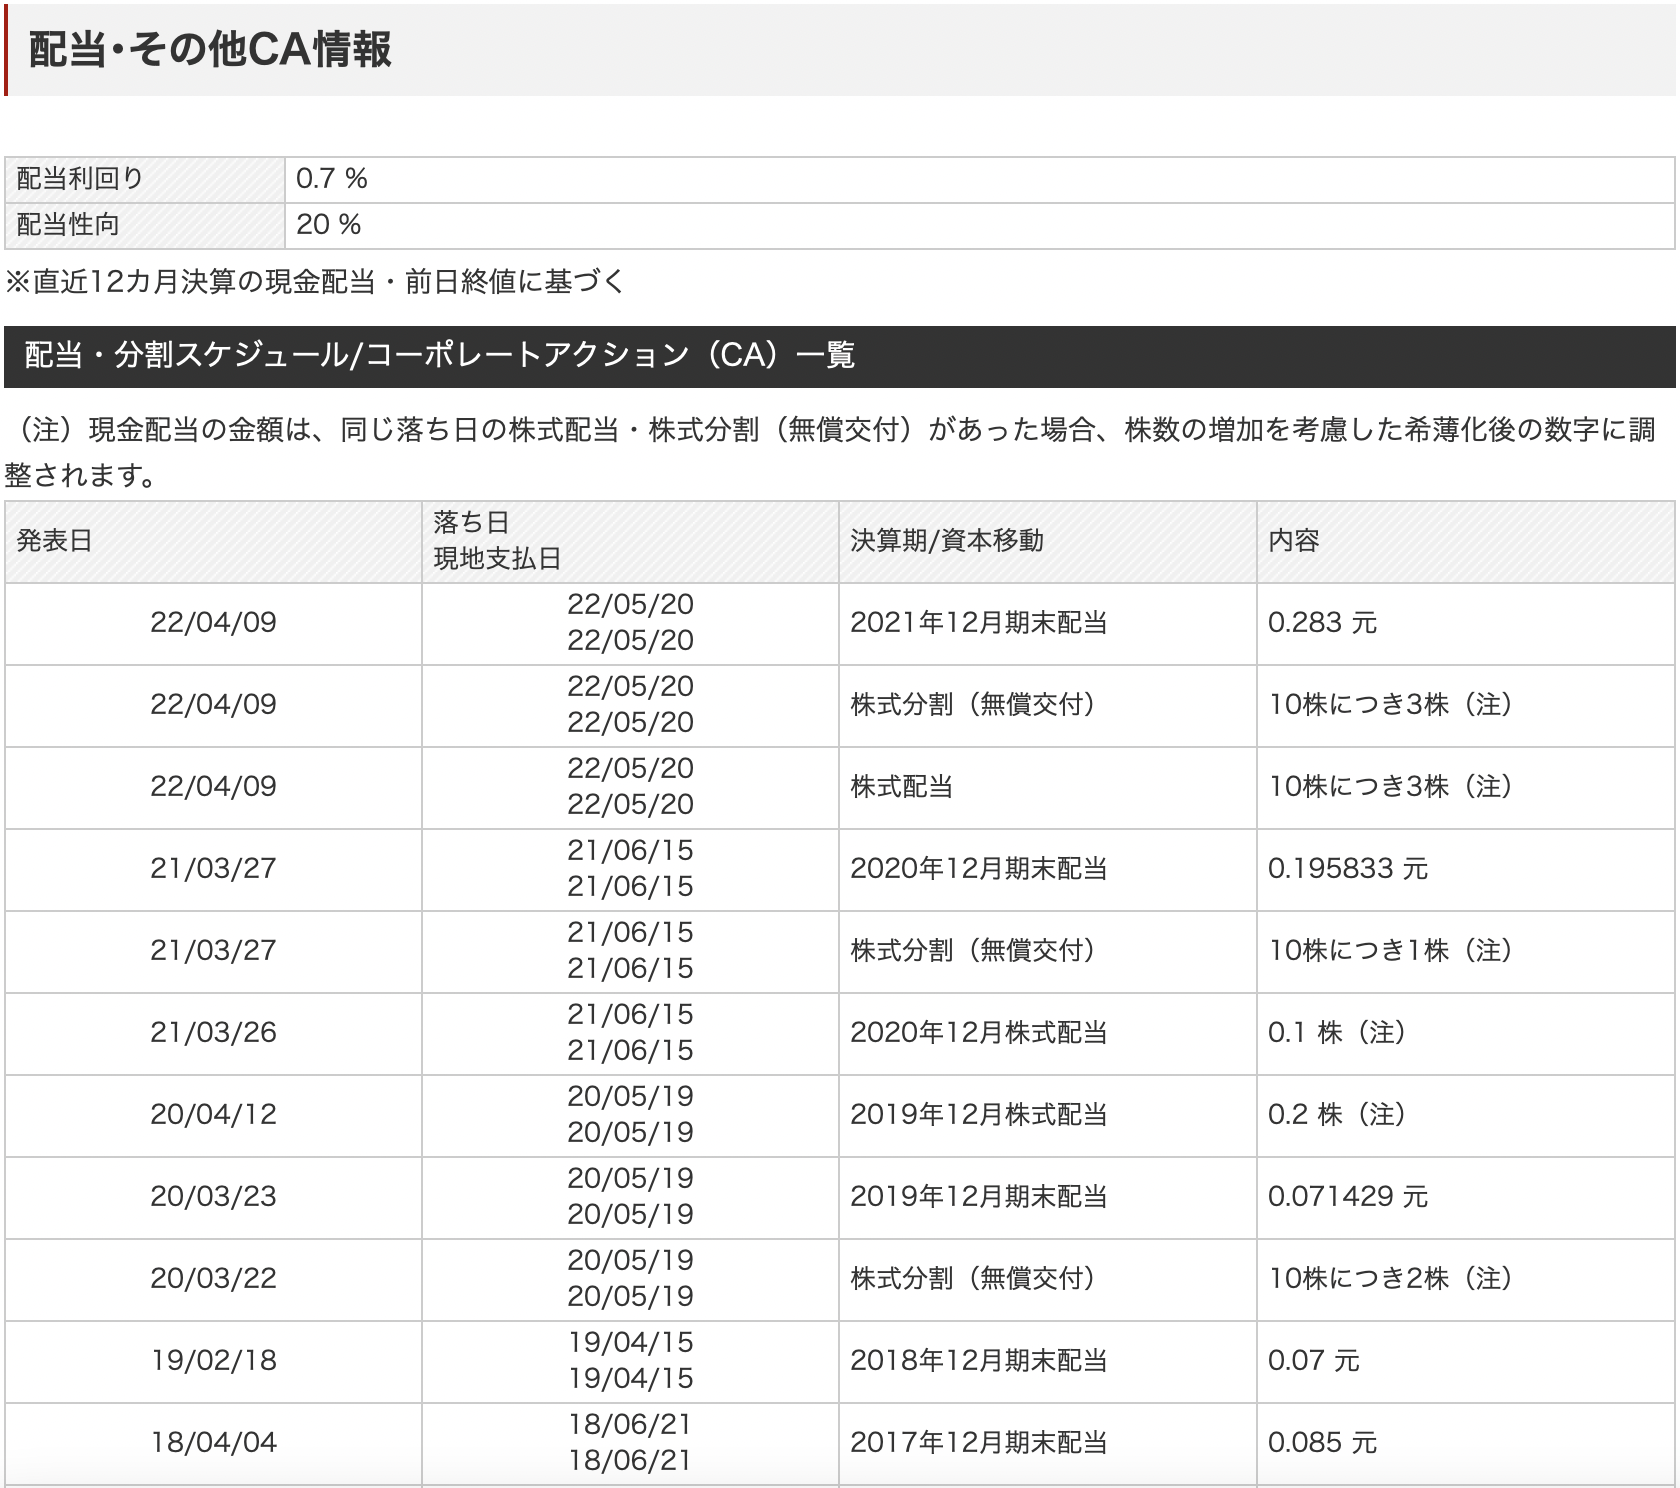Select 2017年12月期末配当 row entry
The height and width of the screenshot is (1488, 1680).
coord(979,1443)
